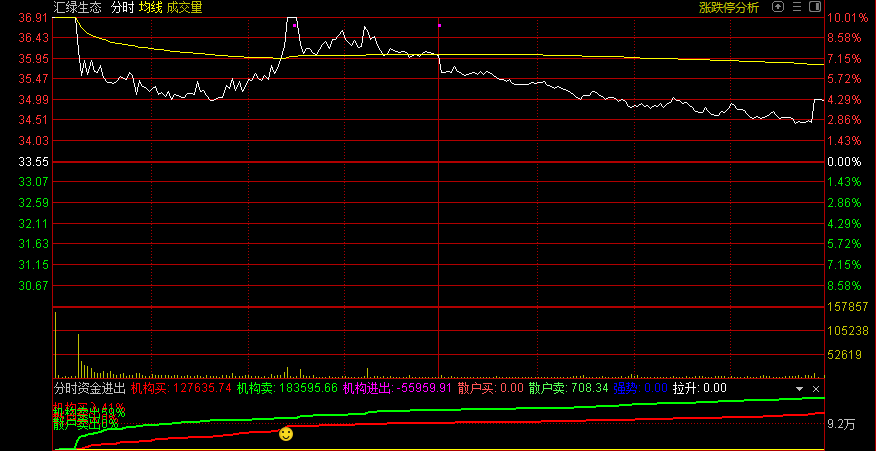Open dropdown arrow of the indicator panel

point(799,388)
